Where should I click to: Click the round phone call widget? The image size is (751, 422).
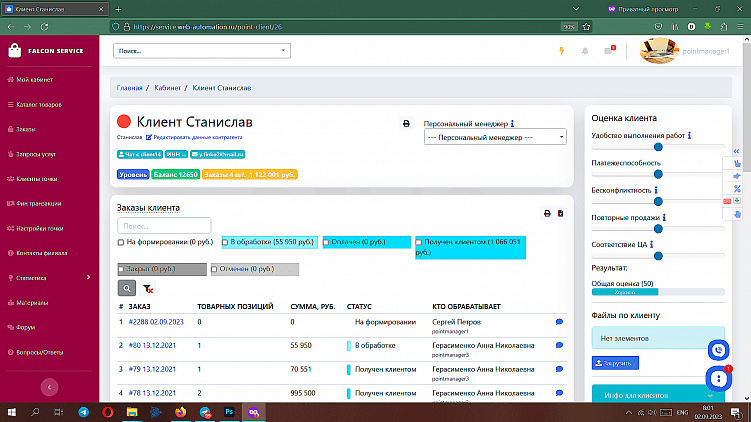718,350
